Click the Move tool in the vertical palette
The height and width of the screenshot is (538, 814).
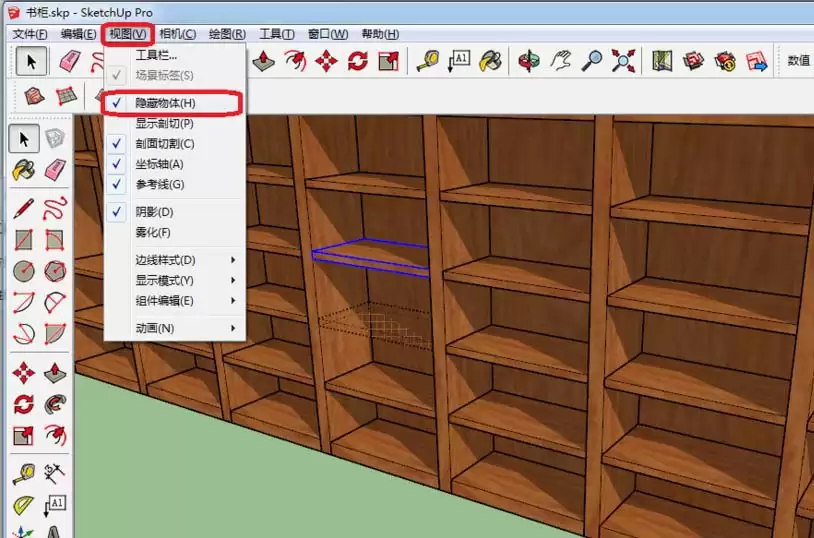coord(24,373)
